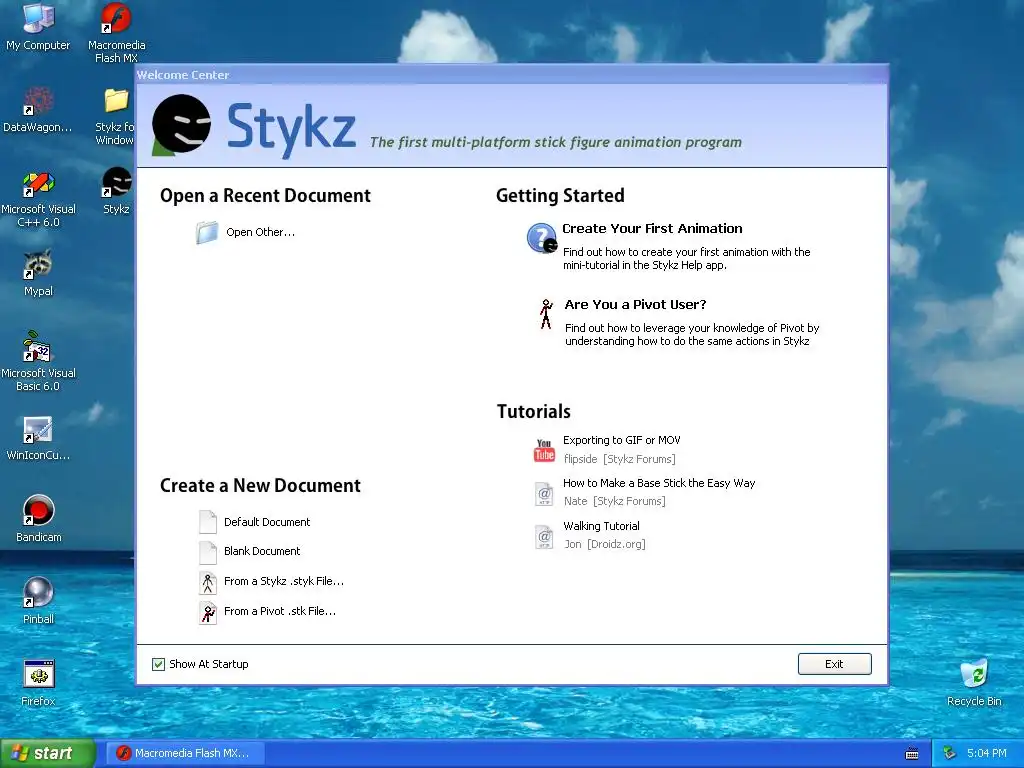Click the Pivot .stk file figure icon
This screenshot has height=768, width=1024.
pos(208,612)
